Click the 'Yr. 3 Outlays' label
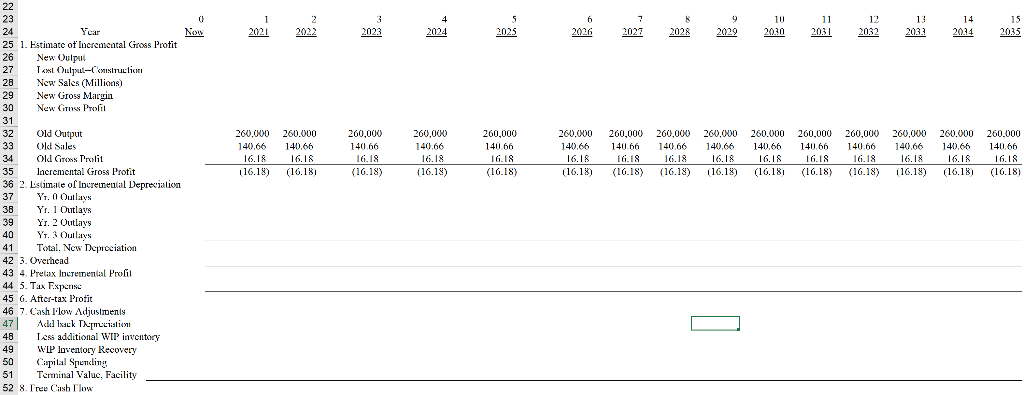The height and width of the screenshot is (395, 1024). pyautogui.click(x=64, y=235)
